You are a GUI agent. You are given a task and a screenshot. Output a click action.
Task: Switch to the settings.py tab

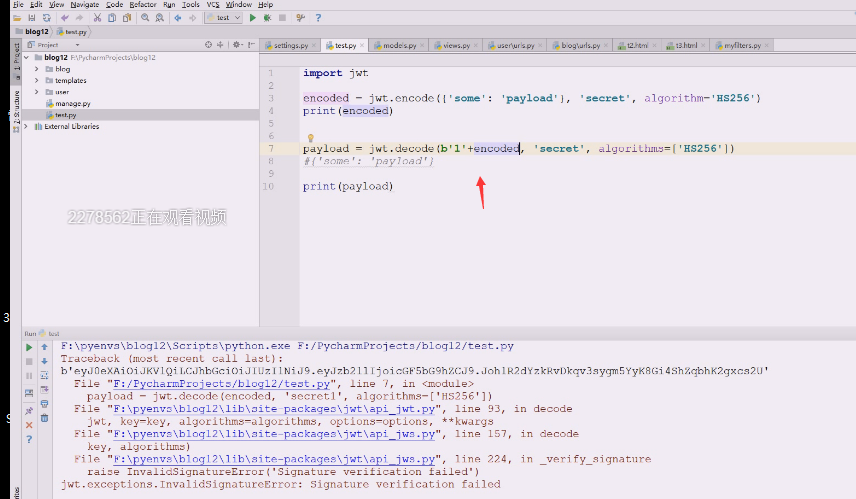[290, 45]
